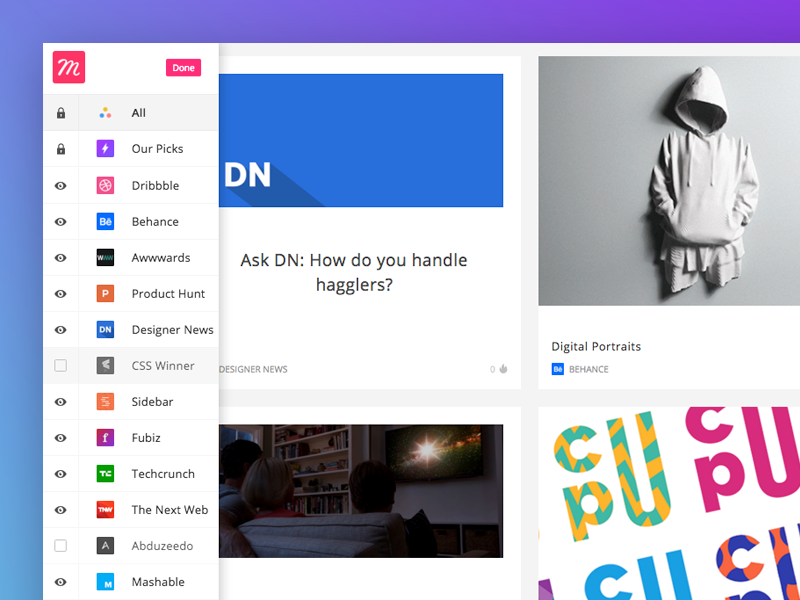Click CSS Winner text in sidebar
Image resolution: width=800 pixels, height=600 pixels.
pos(163,366)
